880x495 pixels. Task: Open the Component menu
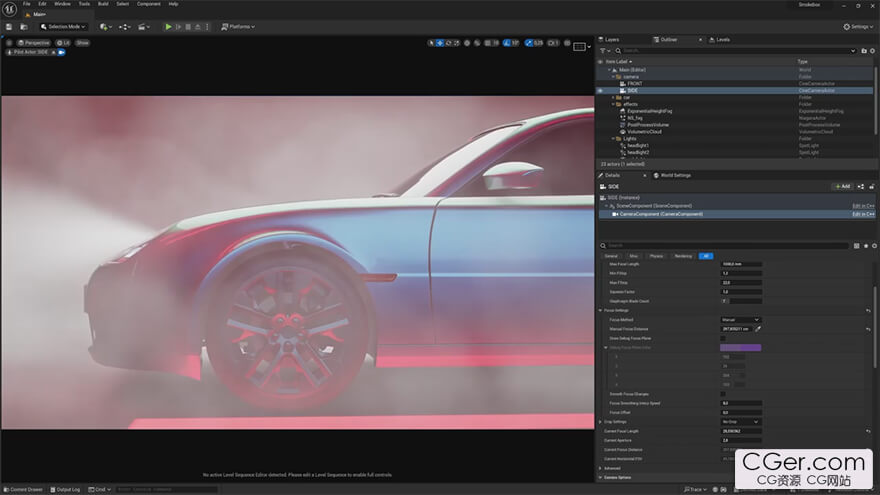click(x=149, y=4)
